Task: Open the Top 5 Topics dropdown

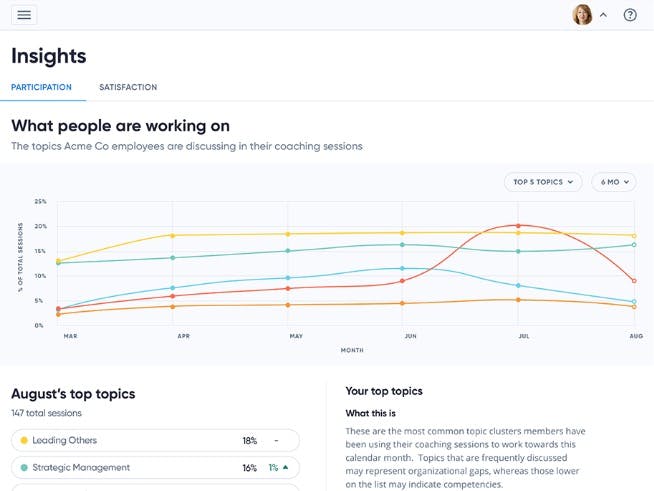Action: (x=544, y=182)
